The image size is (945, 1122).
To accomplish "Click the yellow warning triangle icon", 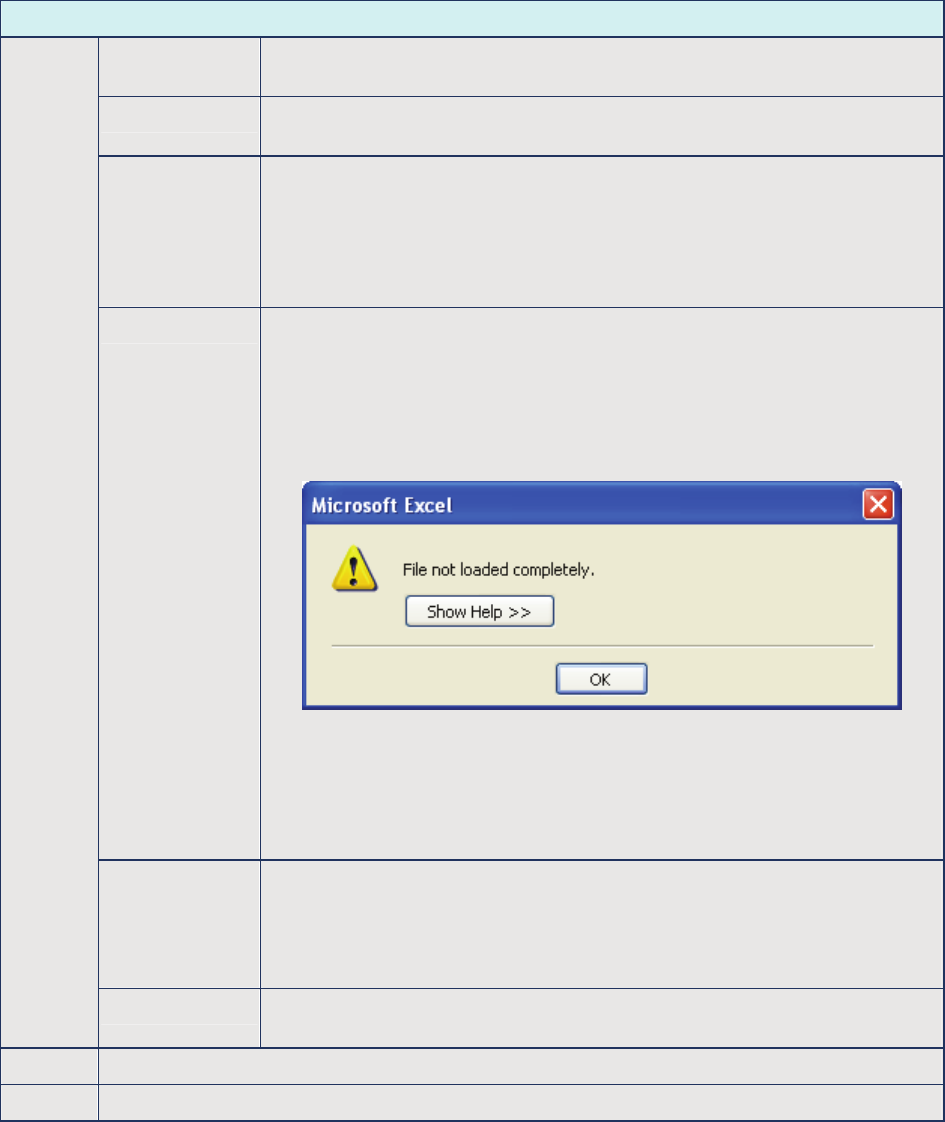I will 354,570.
